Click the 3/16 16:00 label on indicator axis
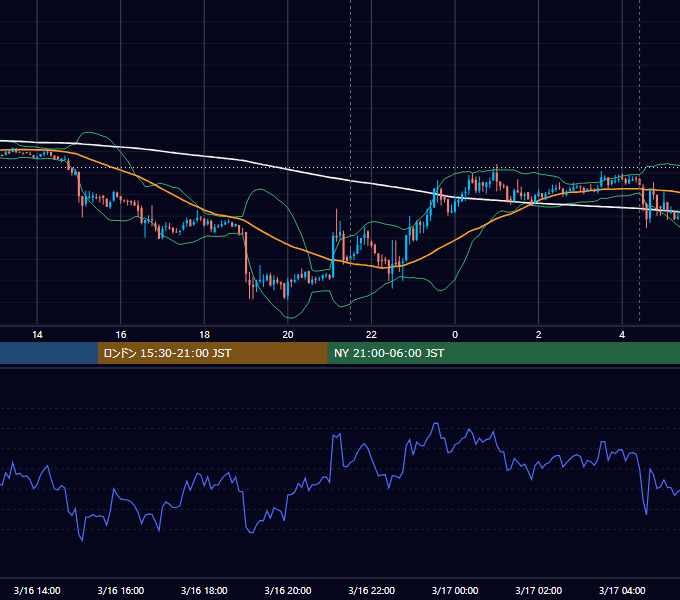Viewport: 680px width, 600px height. tap(121, 590)
